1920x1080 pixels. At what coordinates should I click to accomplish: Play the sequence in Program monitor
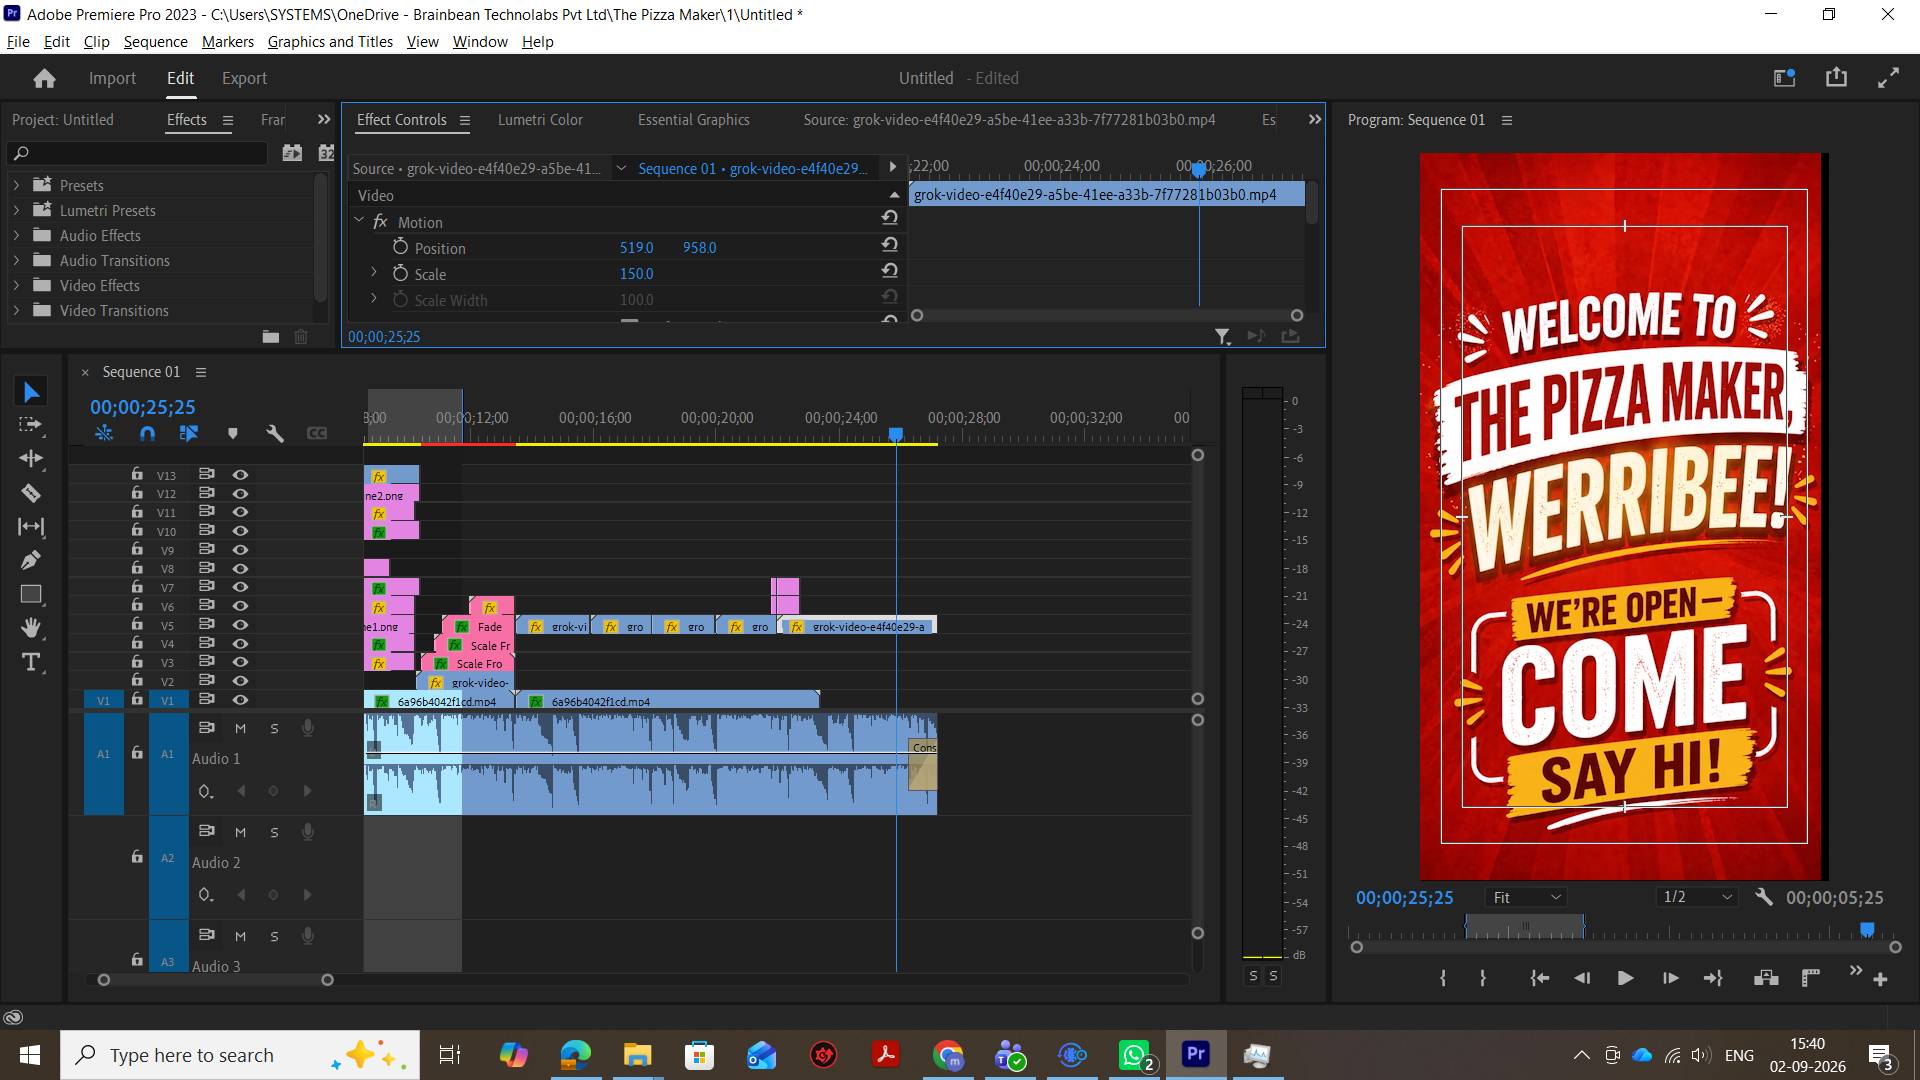(x=1625, y=978)
